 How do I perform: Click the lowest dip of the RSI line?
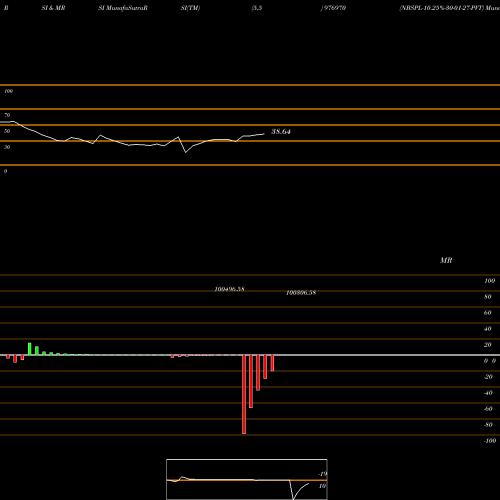tap(186, 152)
